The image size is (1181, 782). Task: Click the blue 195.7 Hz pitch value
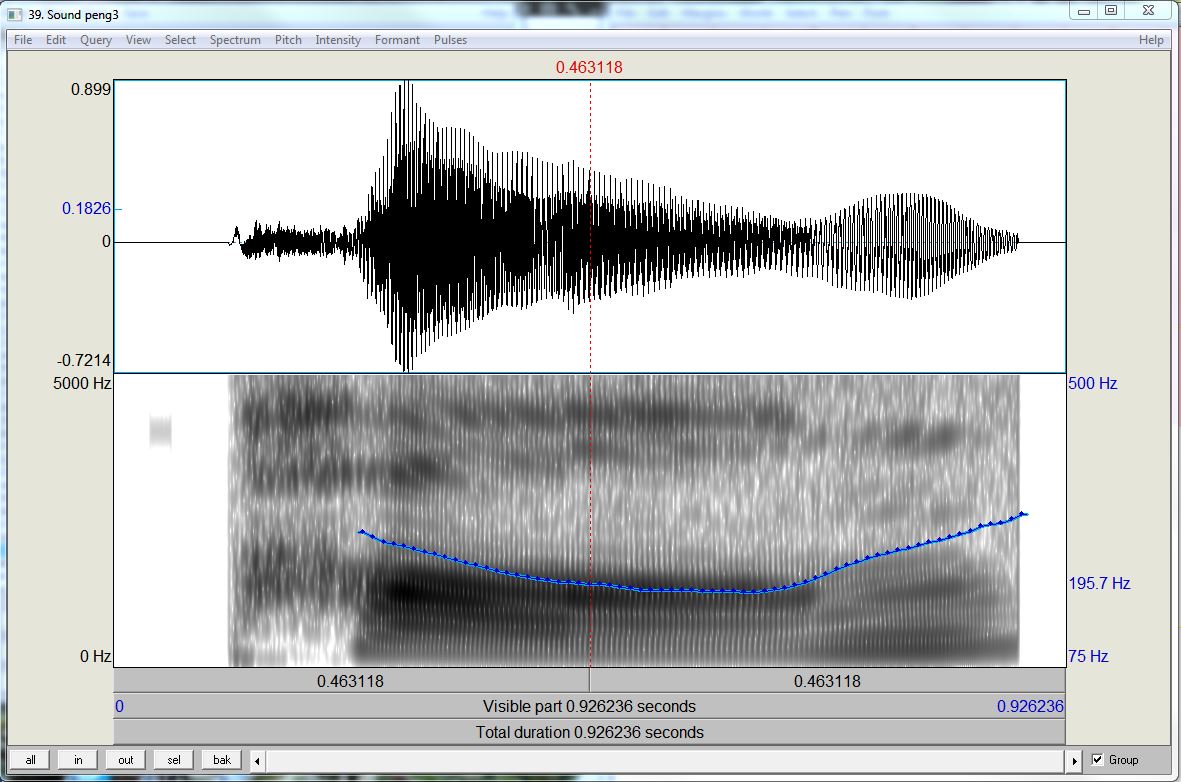pyautogui.click(x=1099, y=583)
